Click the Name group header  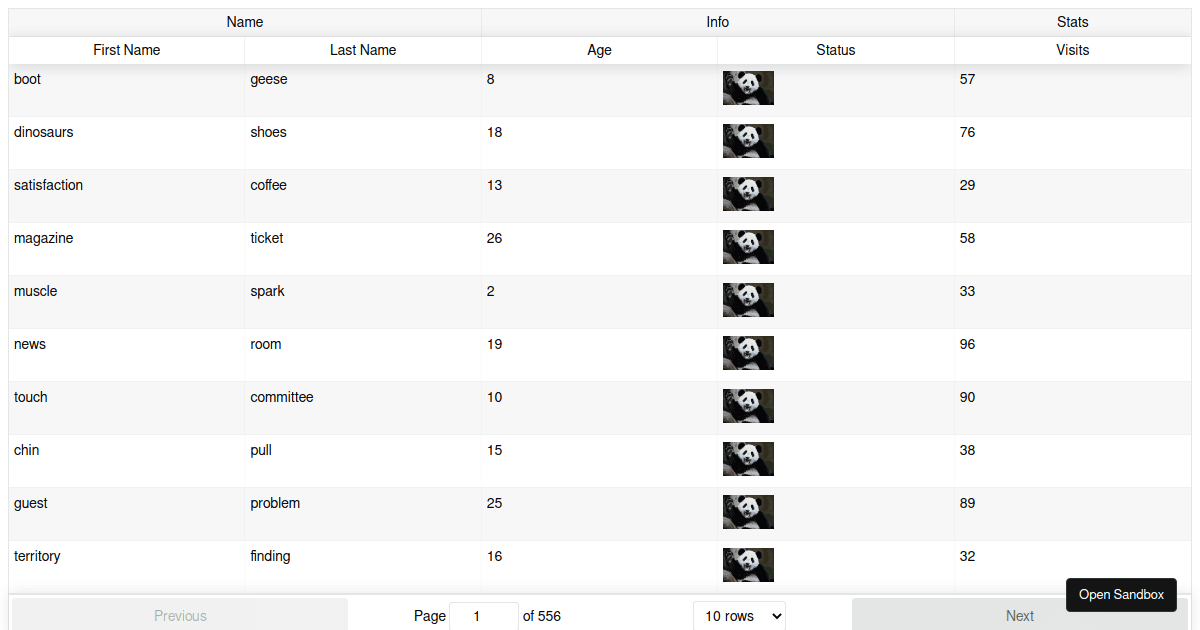point(245,22)
